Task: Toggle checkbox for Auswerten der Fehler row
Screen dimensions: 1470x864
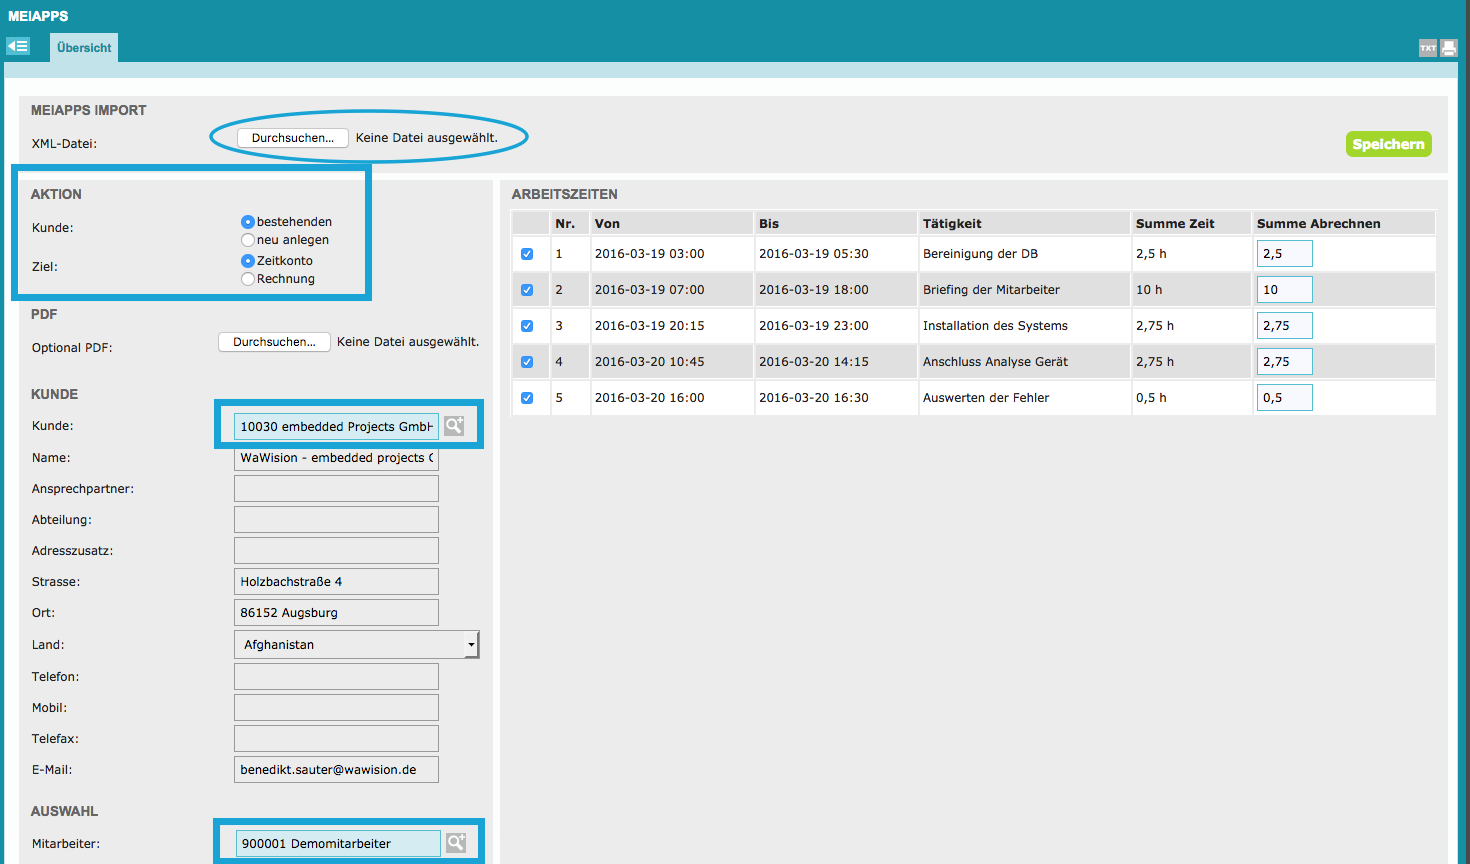Action: coord(527,398)
